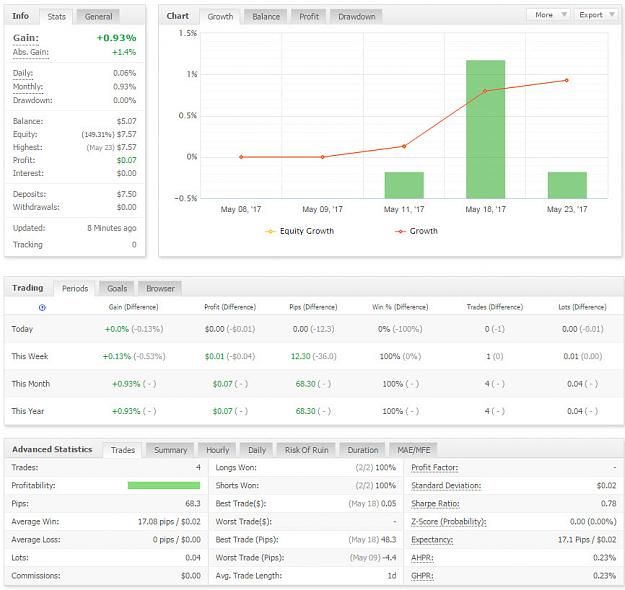This screenshot has width=625, height=590.
Task: Click the Z-Score (Probability) label
Action: click(449, 521)
